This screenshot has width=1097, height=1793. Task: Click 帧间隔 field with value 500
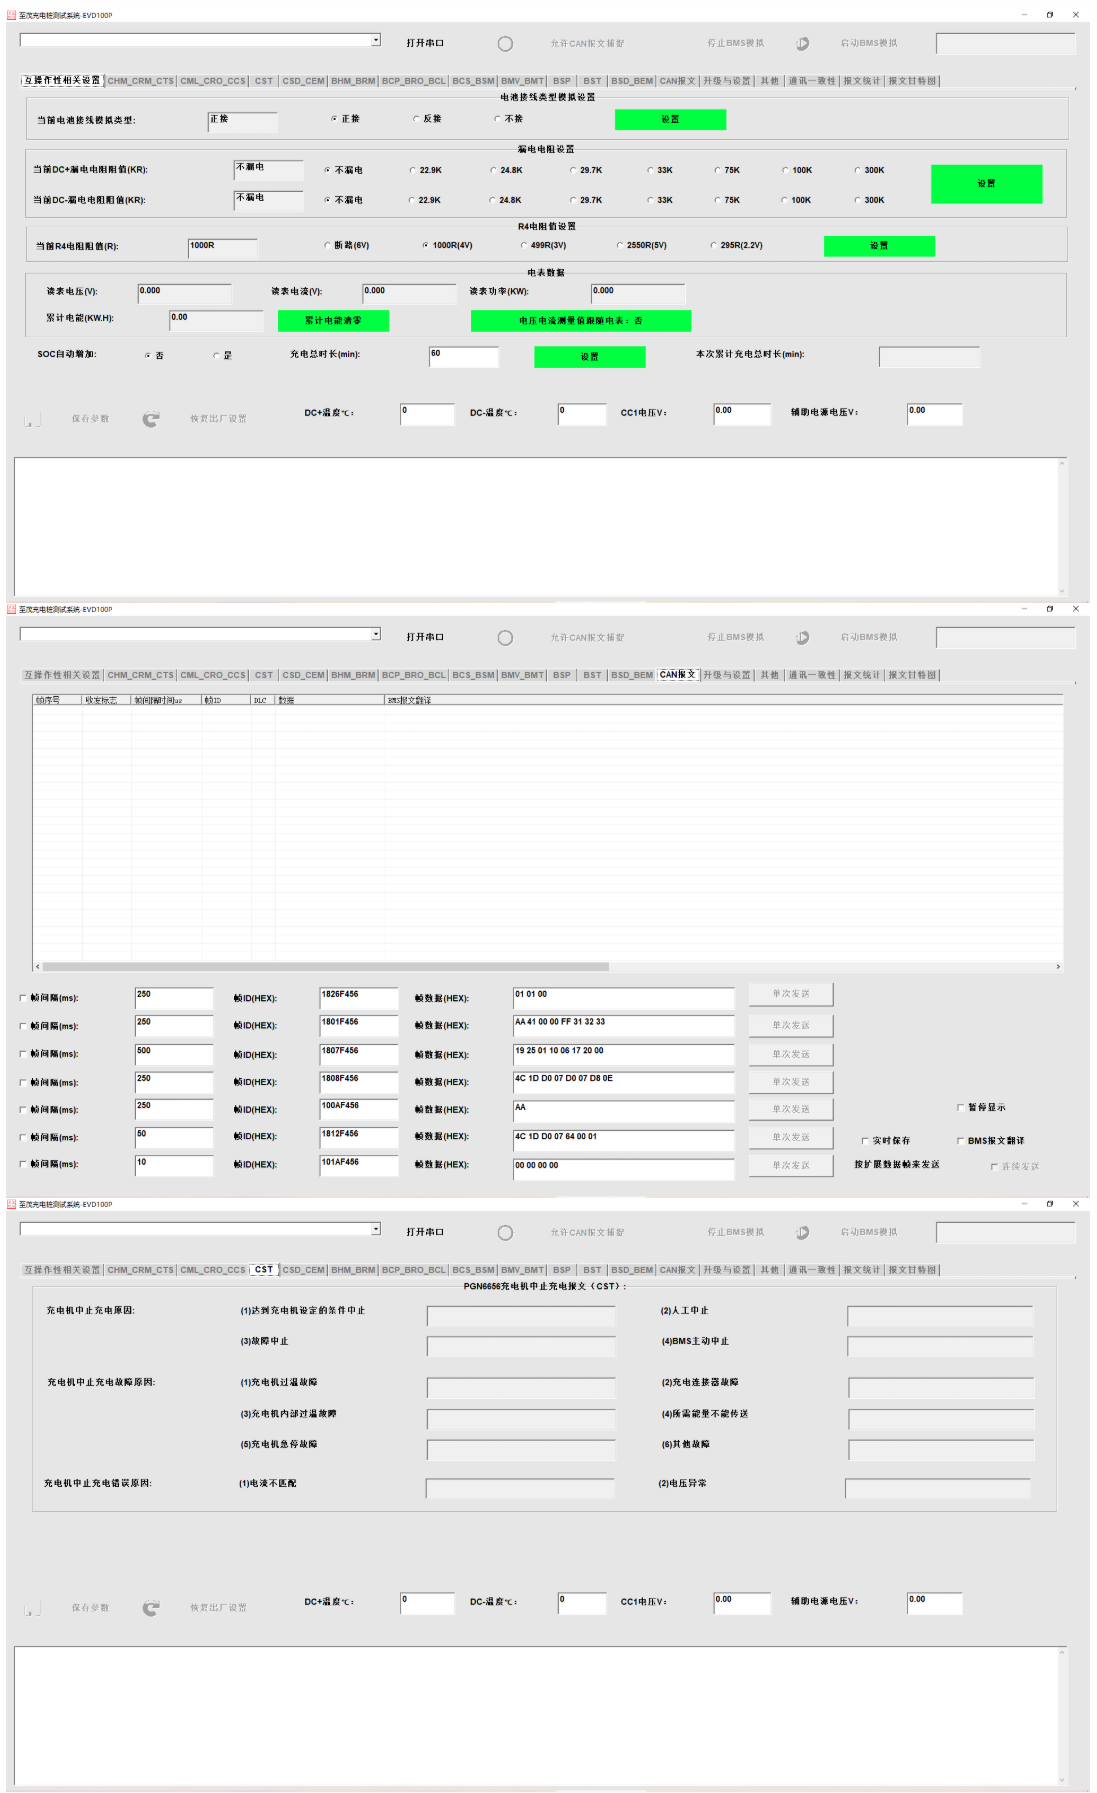coord(174,1054)
